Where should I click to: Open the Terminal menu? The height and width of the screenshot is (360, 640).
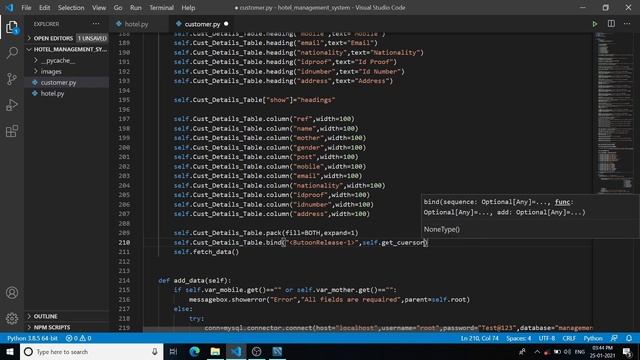[x=162, y=8]
